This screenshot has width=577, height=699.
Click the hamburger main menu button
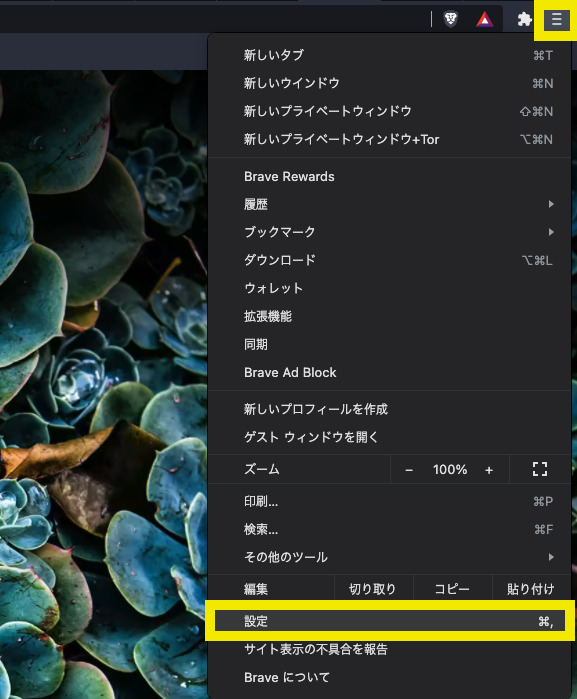point(556,20)
